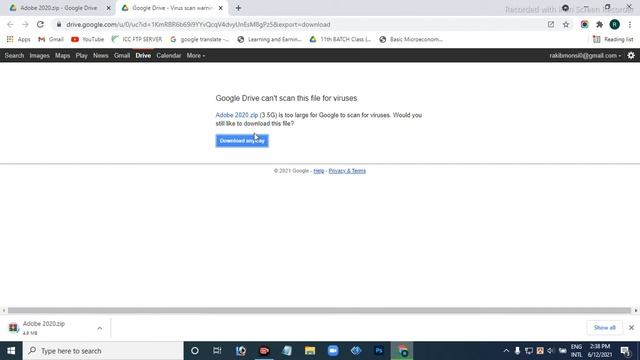
Task: Open the Reading list
Action: coord(613,39)
